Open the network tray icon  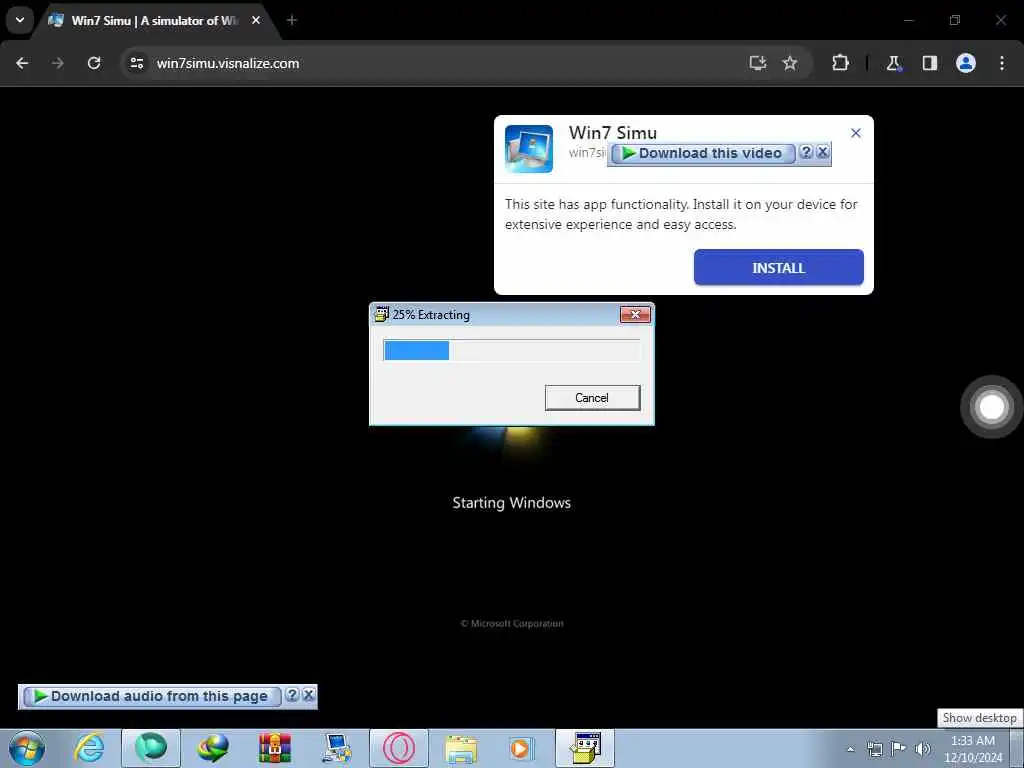click(x=875, y=749)
